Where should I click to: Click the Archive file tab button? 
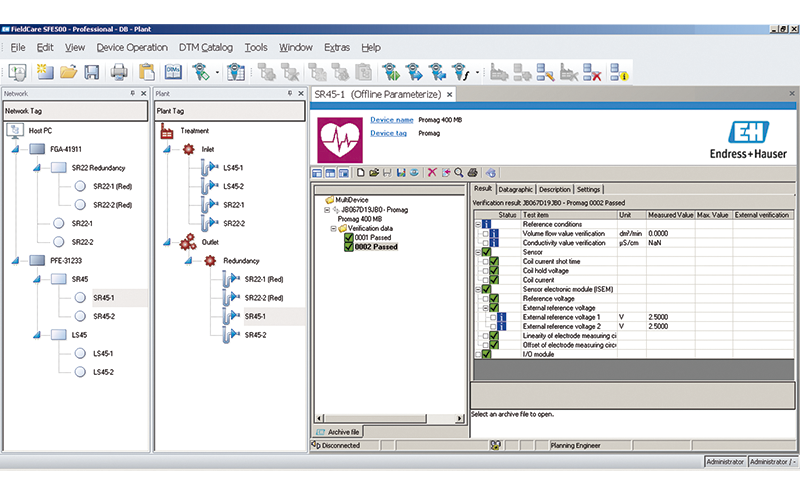click(x=338, y=432)
